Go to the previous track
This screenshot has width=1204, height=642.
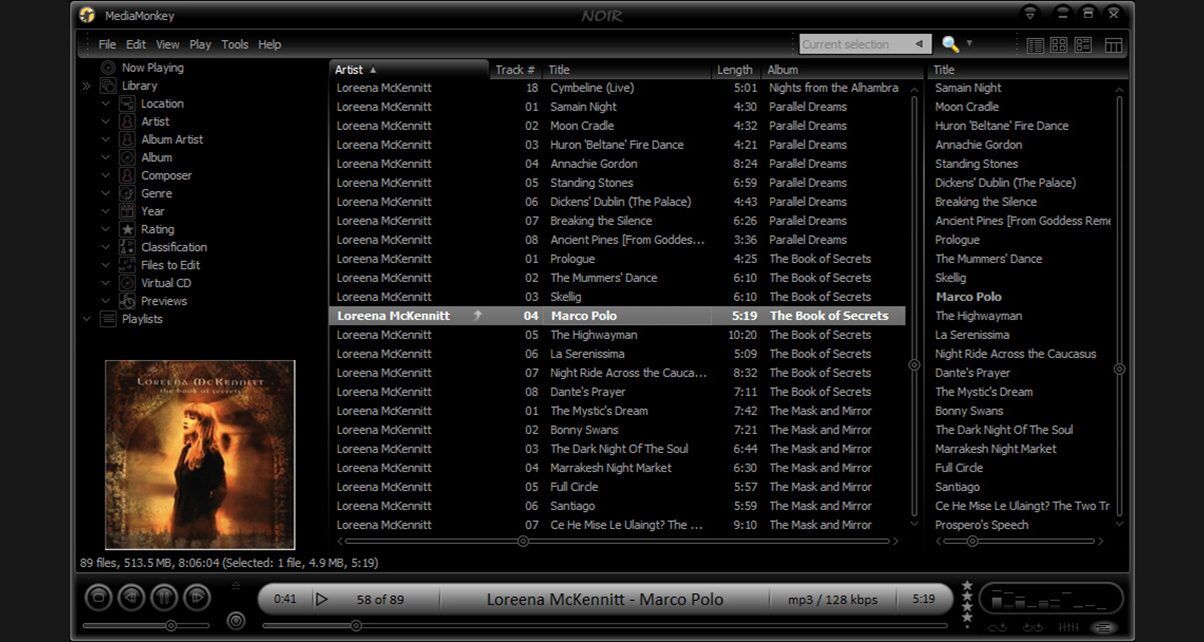click(131, 598)
